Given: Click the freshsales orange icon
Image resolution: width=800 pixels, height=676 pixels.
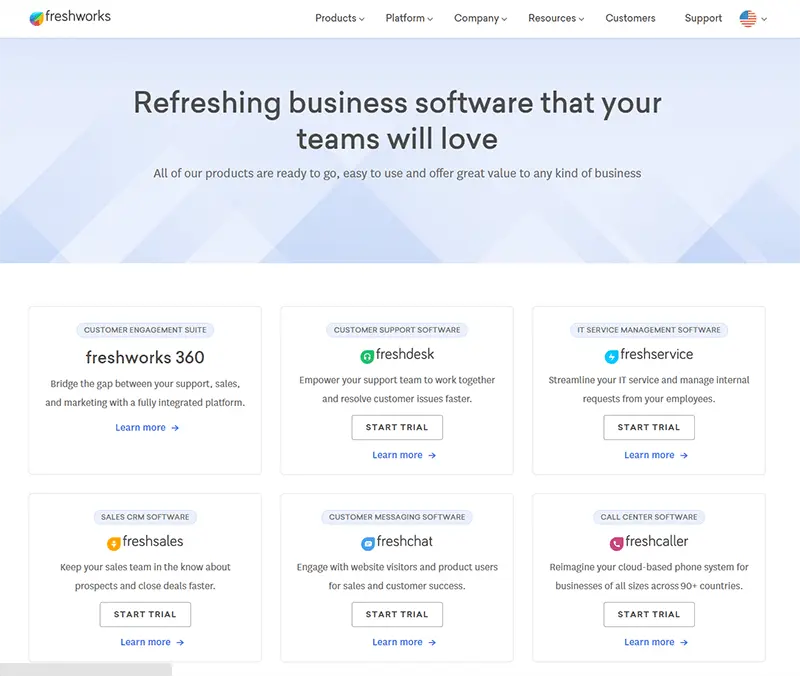Looking at the screenshot, I should click(x=113, y=544).
